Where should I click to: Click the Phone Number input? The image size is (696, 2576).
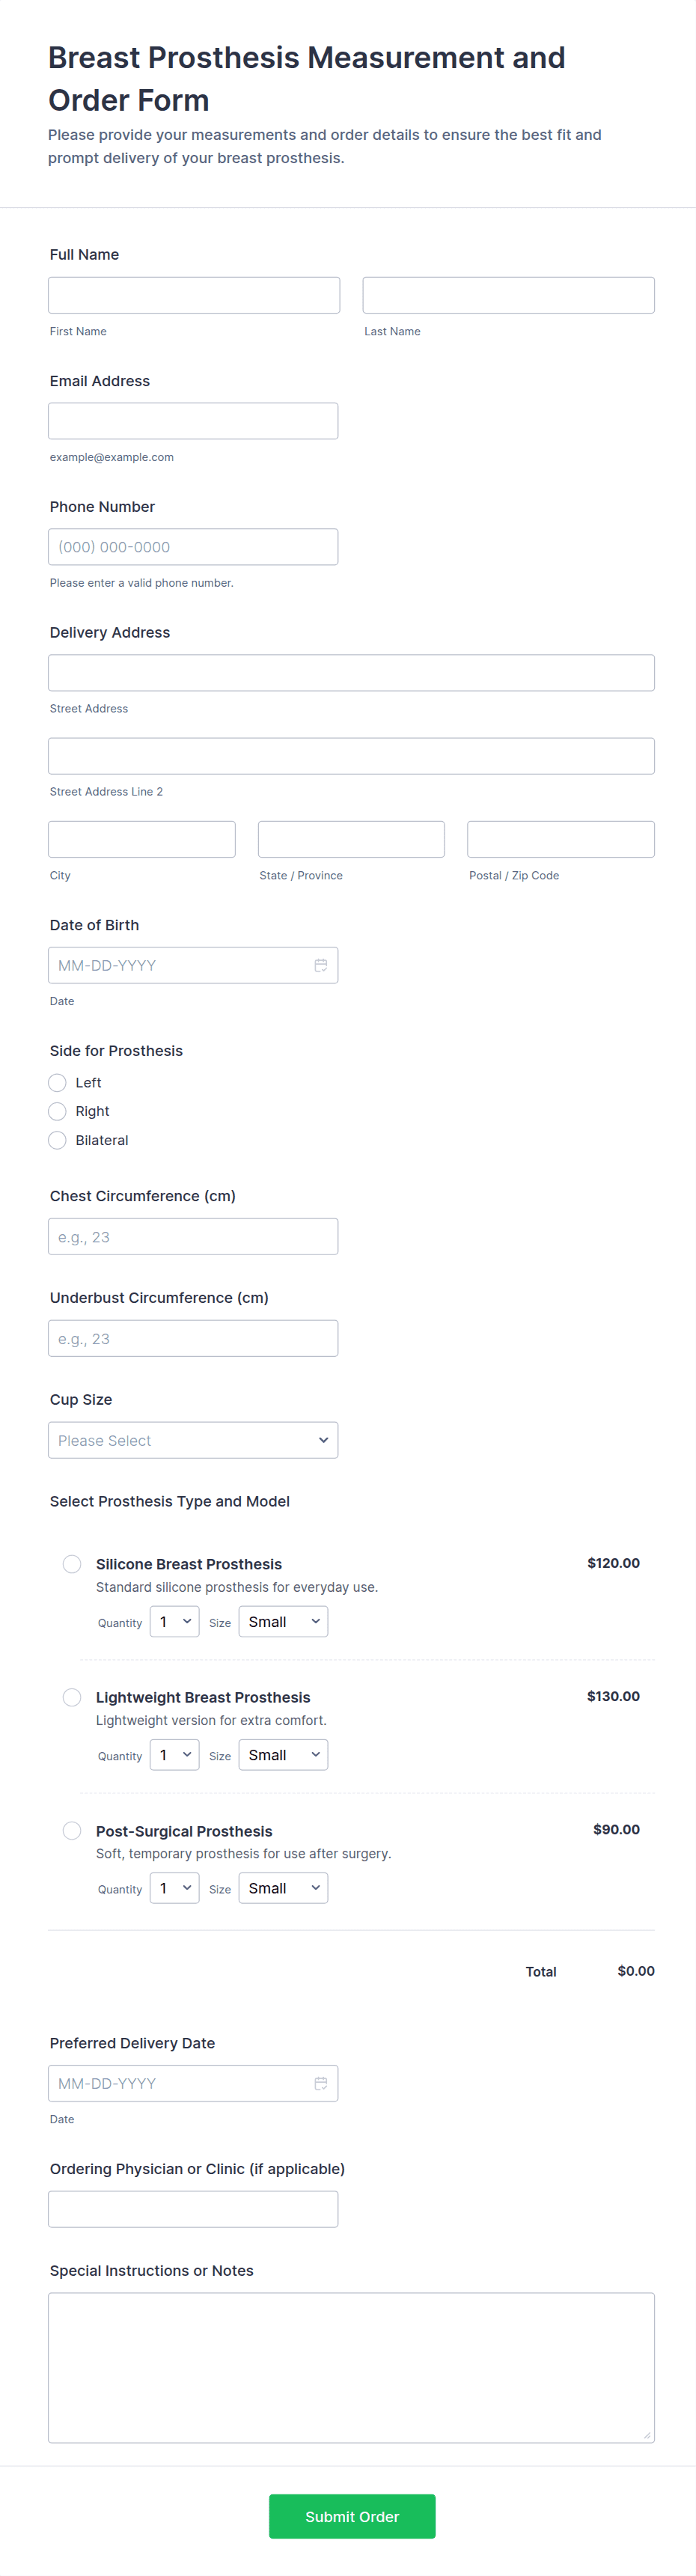tap(193, 547)
